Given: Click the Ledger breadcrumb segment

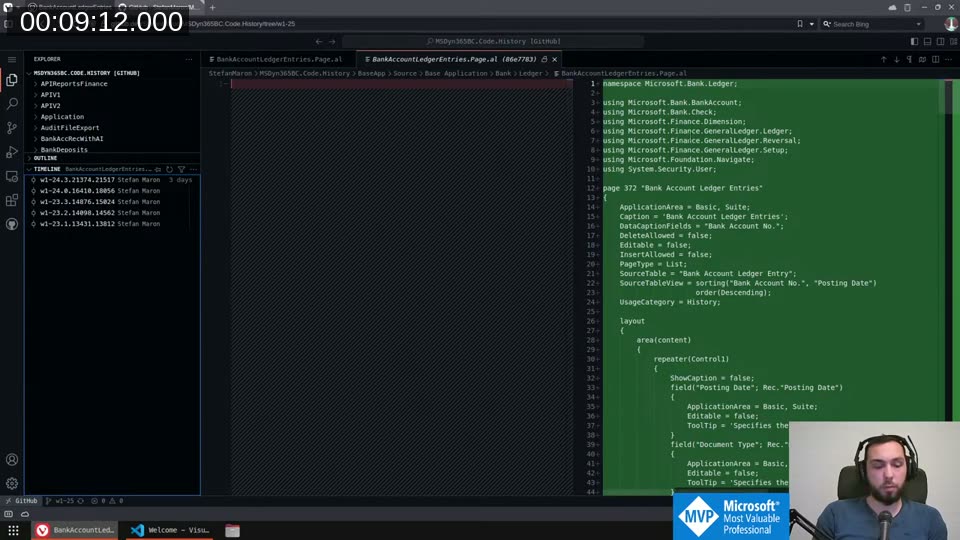Looking at the screenshot, I should (x=530, y=73).
